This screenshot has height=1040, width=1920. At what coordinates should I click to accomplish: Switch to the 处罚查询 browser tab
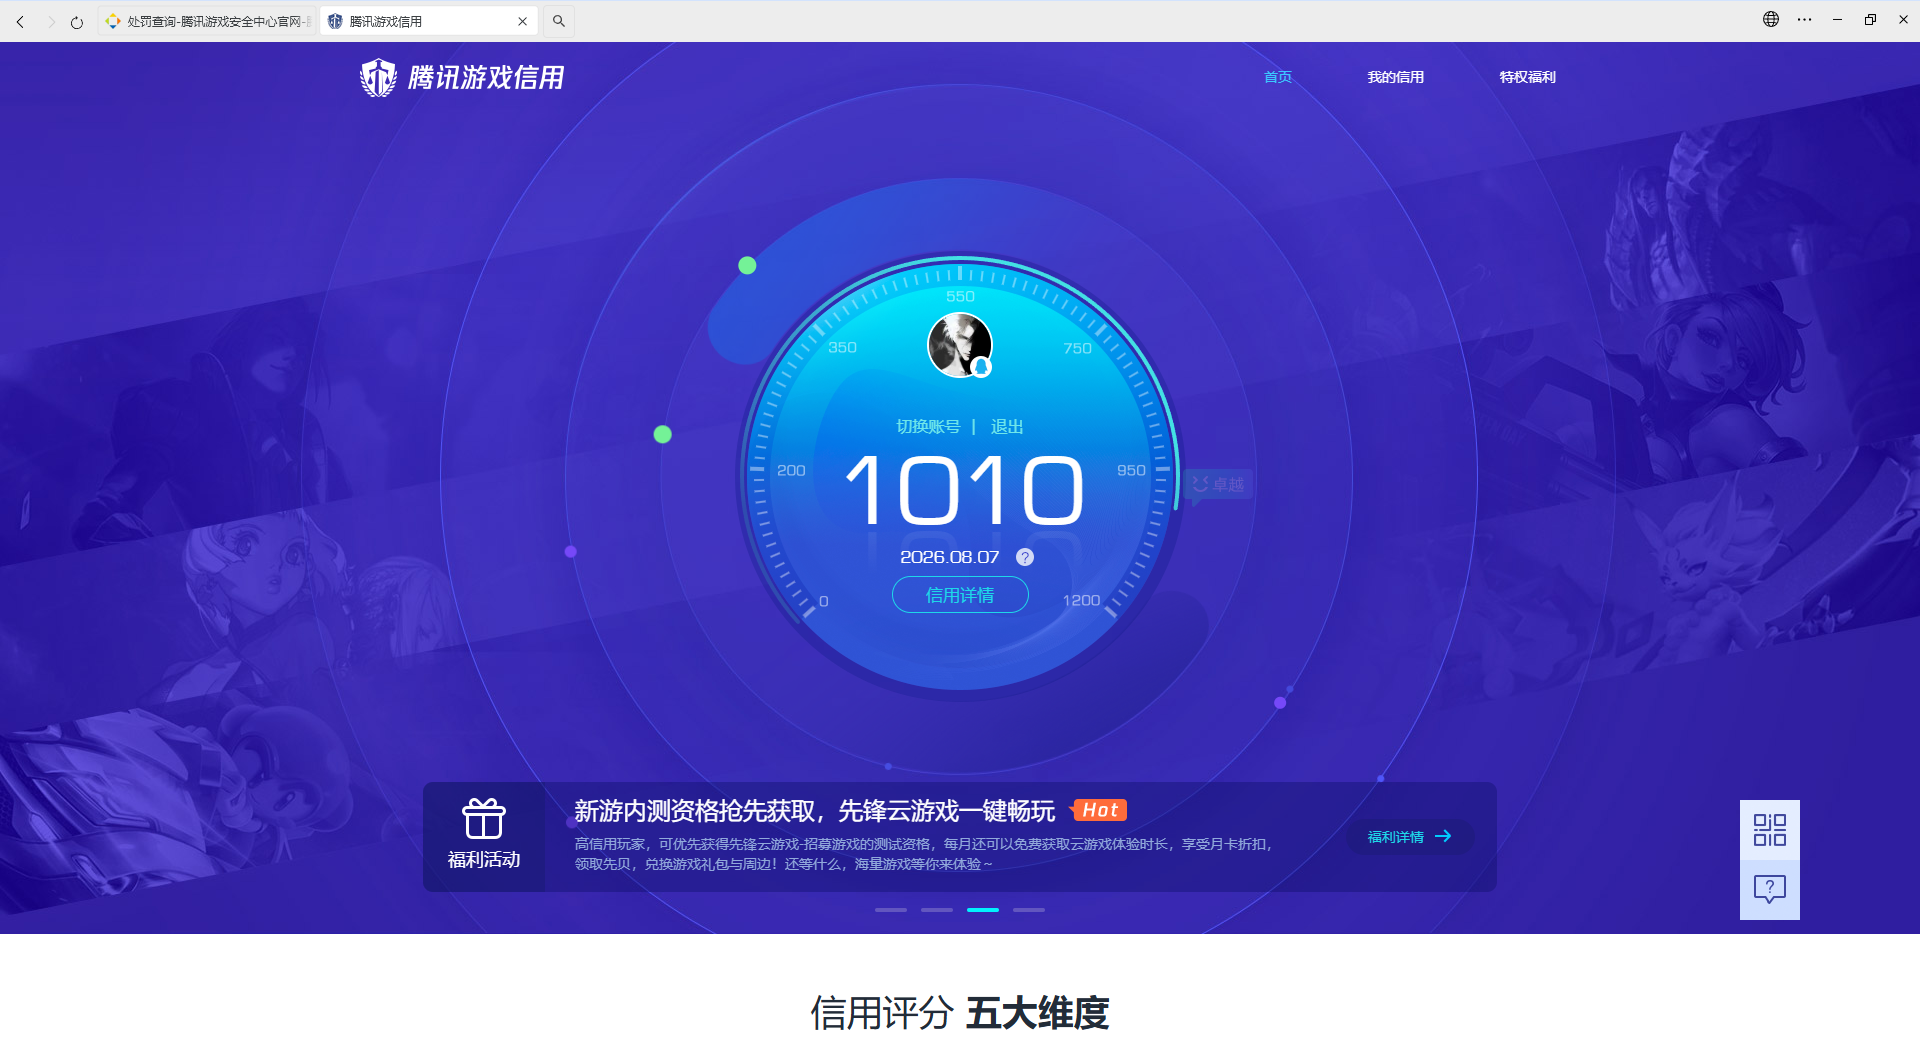tap(208, 21)
